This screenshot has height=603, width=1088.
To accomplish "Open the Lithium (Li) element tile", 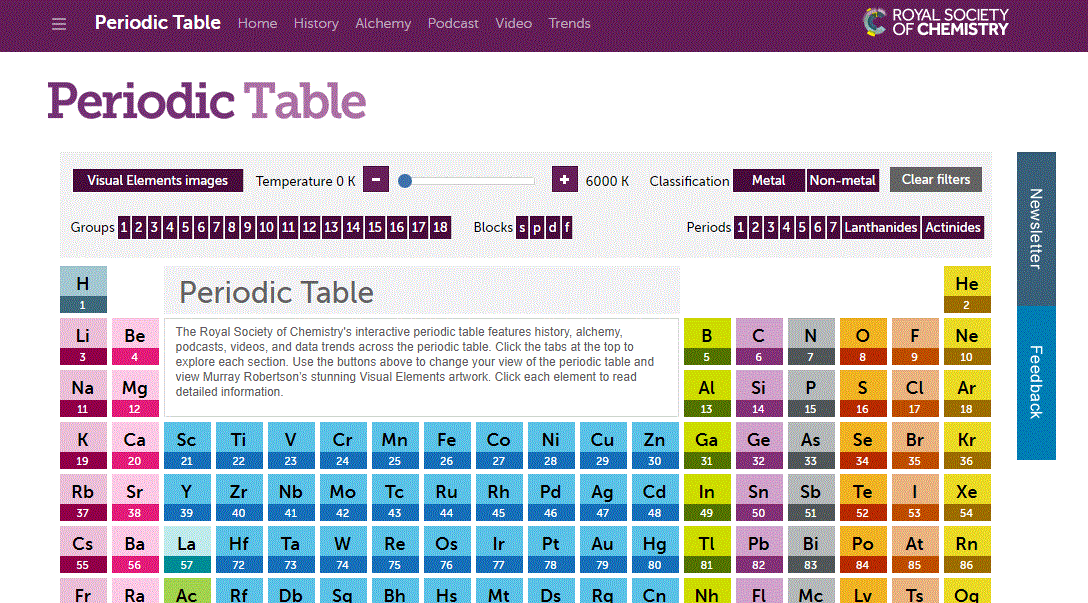I will pyautogui.click(x=83, y=341).
